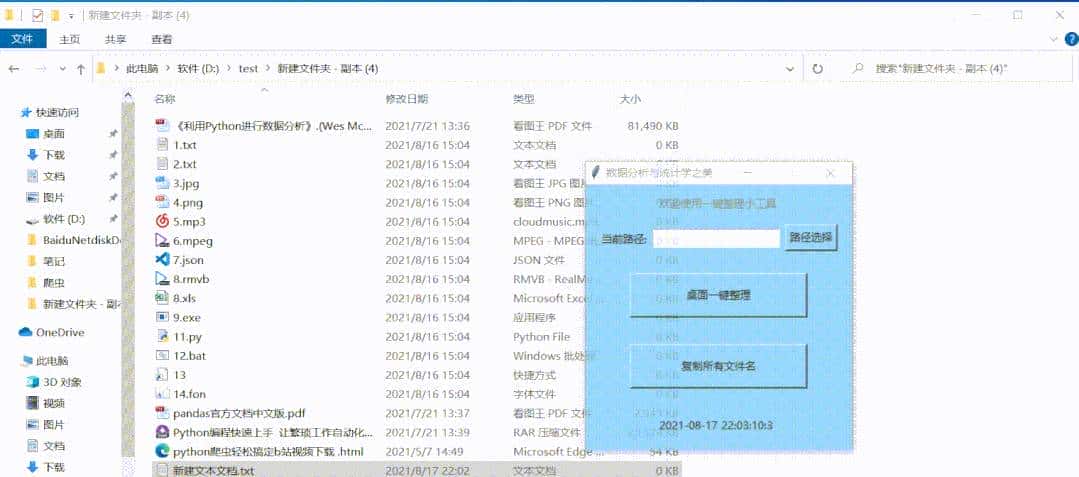Select the shortcut file icon named 13

[162, 375]
